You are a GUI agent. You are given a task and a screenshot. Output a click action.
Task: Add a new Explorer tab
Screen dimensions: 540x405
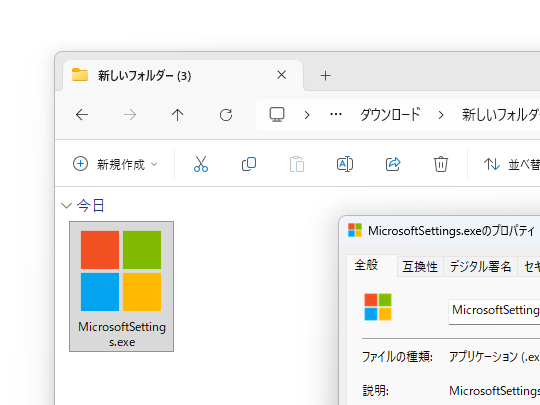[325, 75]
